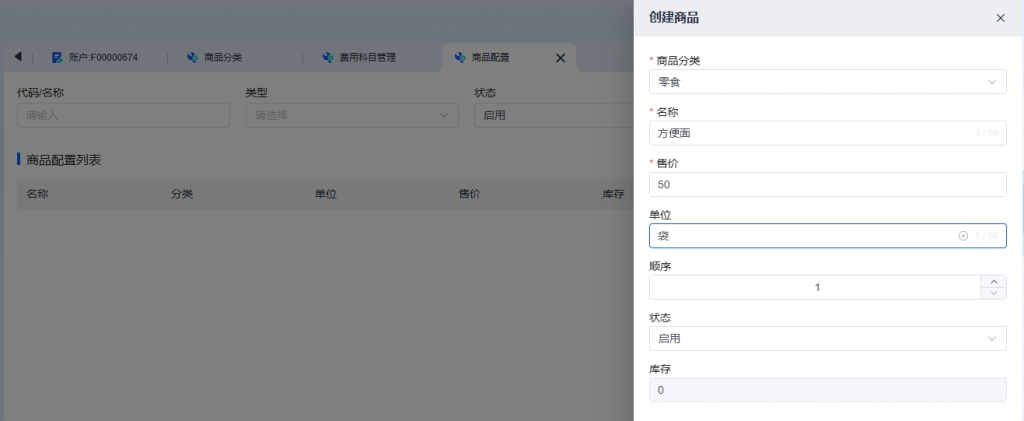Click the 名称 field containing 方便面
The width and height of the screenshot is (1024, 421).
[810, 133]
